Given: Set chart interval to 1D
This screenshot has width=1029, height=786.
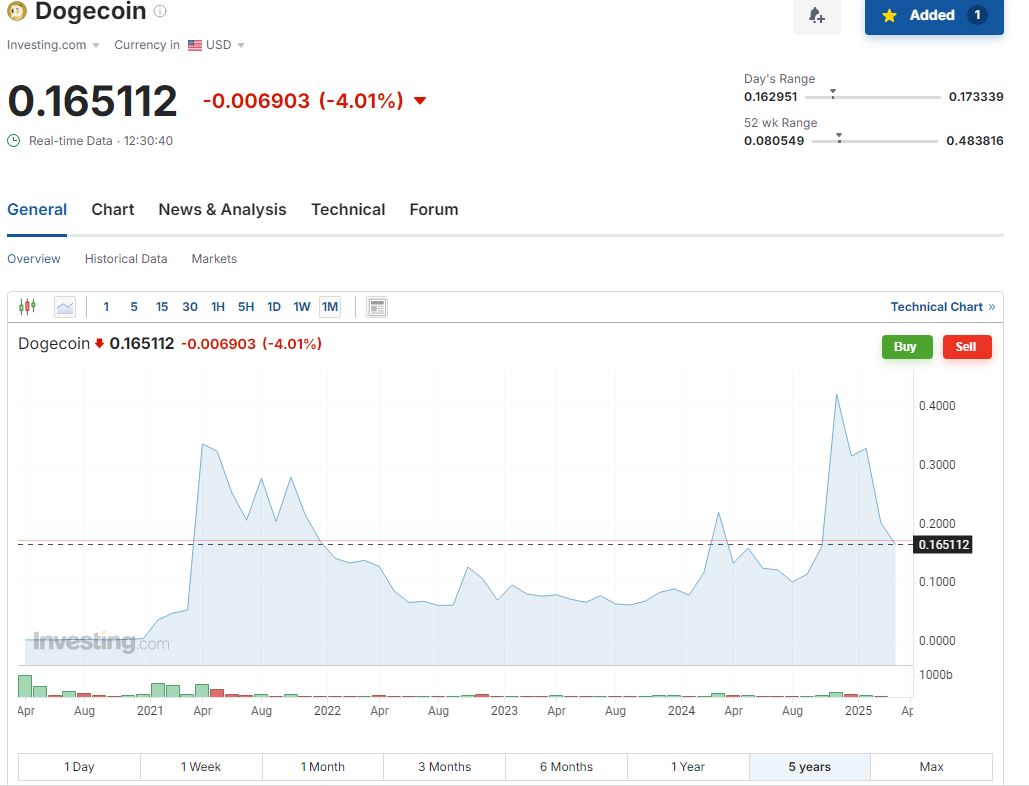Looking at the screenshot, I should pyautogui.click(x=274, y=306).
